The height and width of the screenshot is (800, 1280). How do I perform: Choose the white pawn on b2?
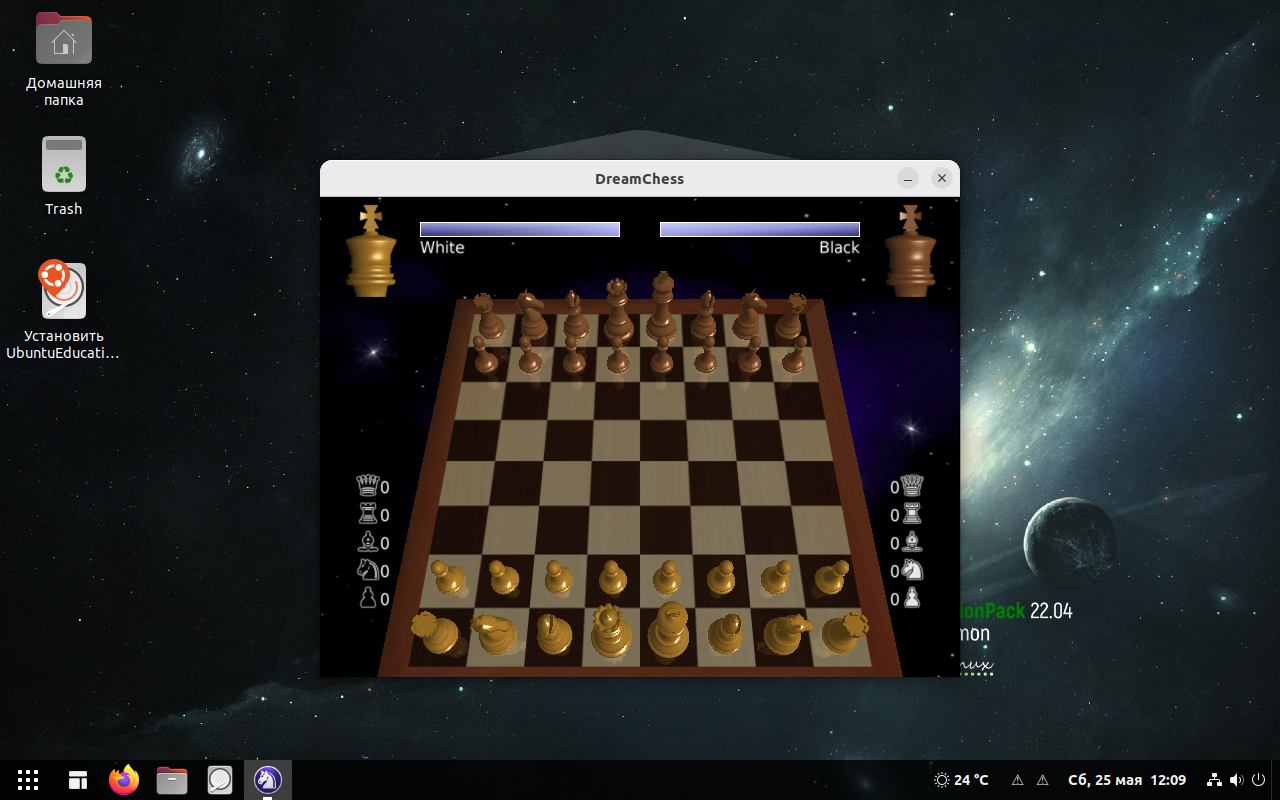coord(503,577)
